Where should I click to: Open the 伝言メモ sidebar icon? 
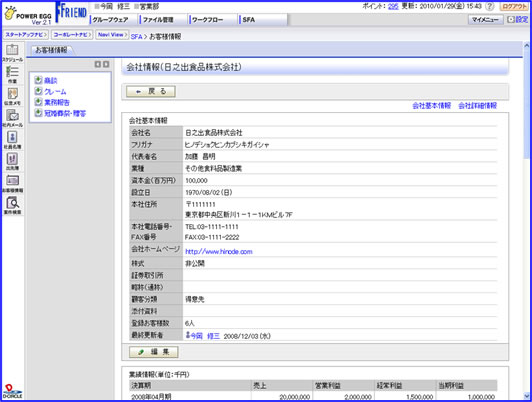[13, 96]
